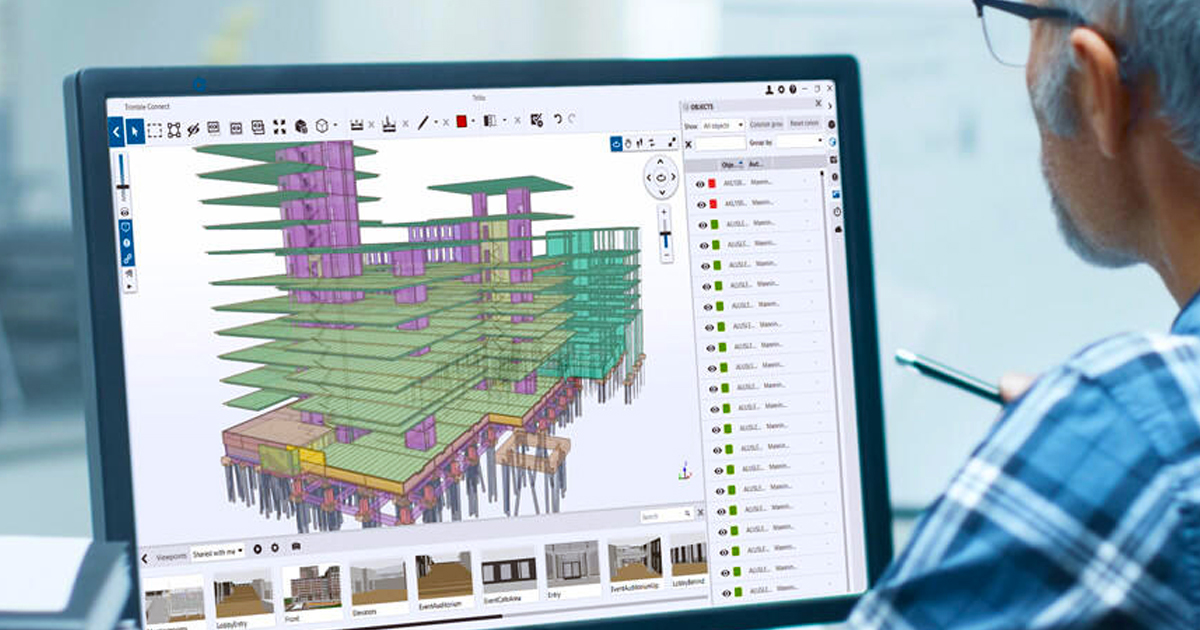1200x630 pixels.
Task: Click the help question mark icon
Action: pyautogui.click(x=793, y=90)
